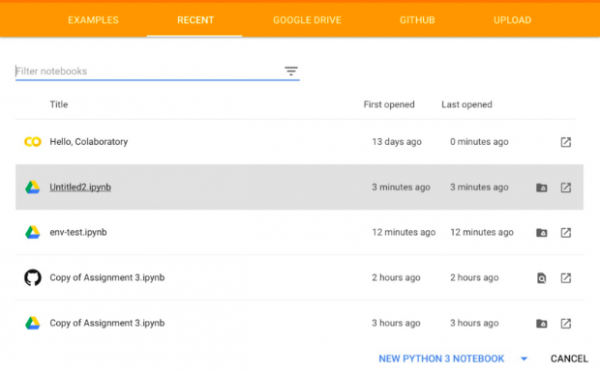Click the GitHub icon beside Copy of Assignment 3
Image resolution: width=600 pixels, height=373 pixels.
point(33,277)
